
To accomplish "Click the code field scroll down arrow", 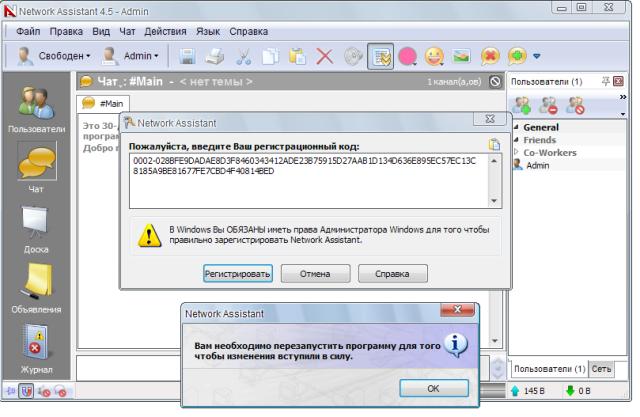I will (494, 201).
